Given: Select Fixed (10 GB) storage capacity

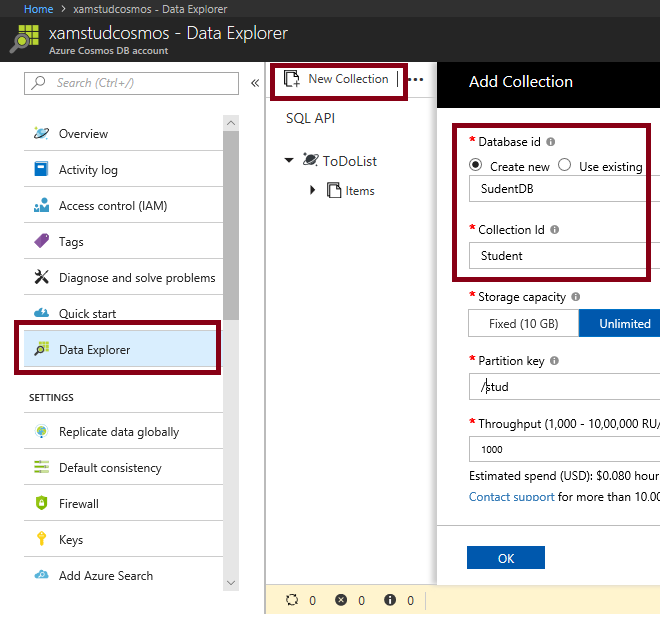Looking at the screenshot, I should click(x=523, y=324).
